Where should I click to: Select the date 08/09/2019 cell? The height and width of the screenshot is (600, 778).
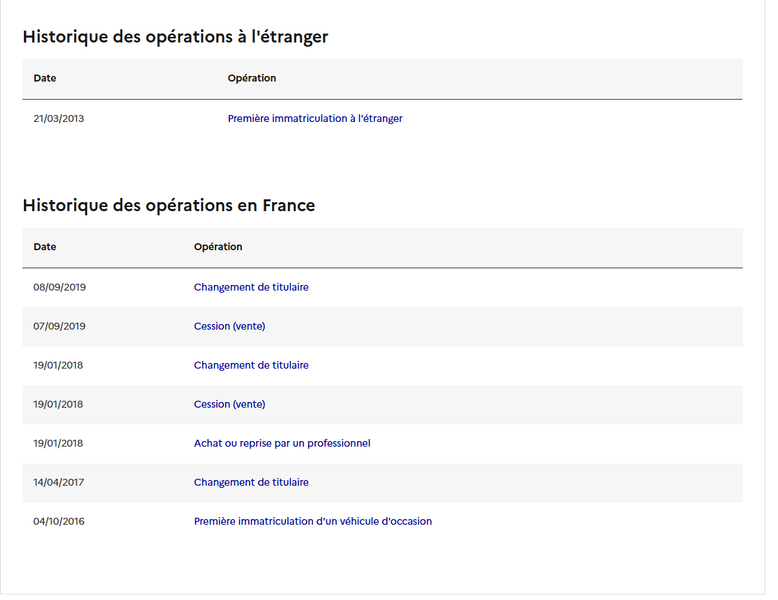(x=60, y=287)
